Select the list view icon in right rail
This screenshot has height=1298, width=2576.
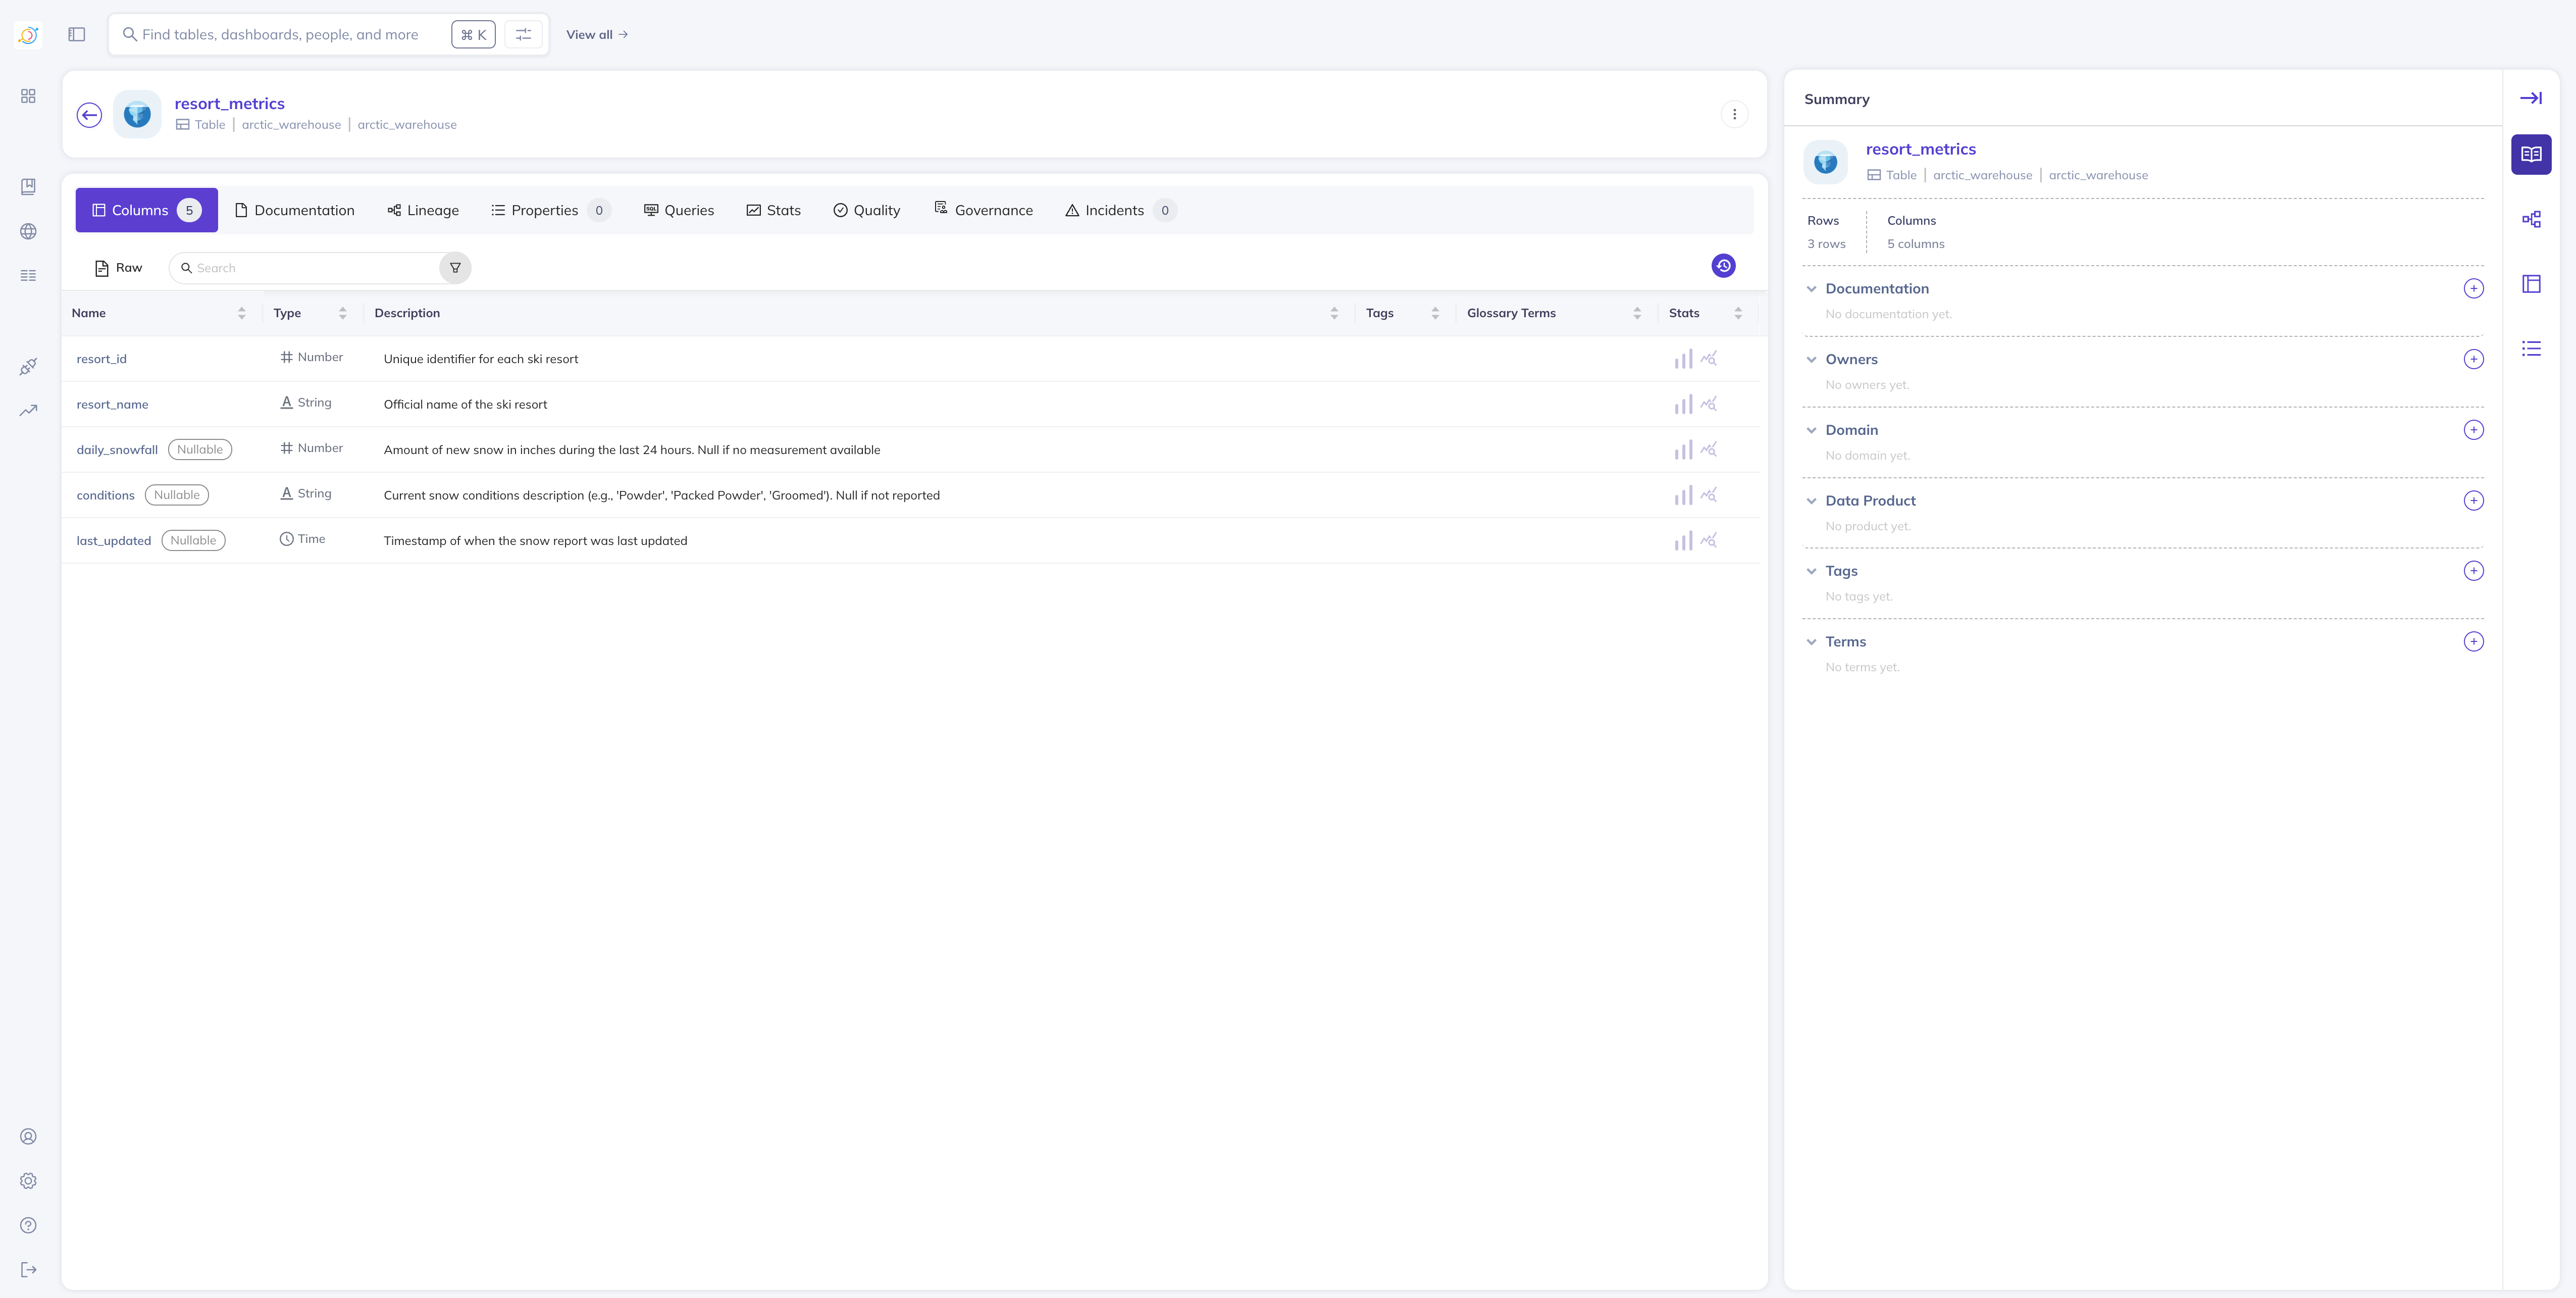[2532, 348]
